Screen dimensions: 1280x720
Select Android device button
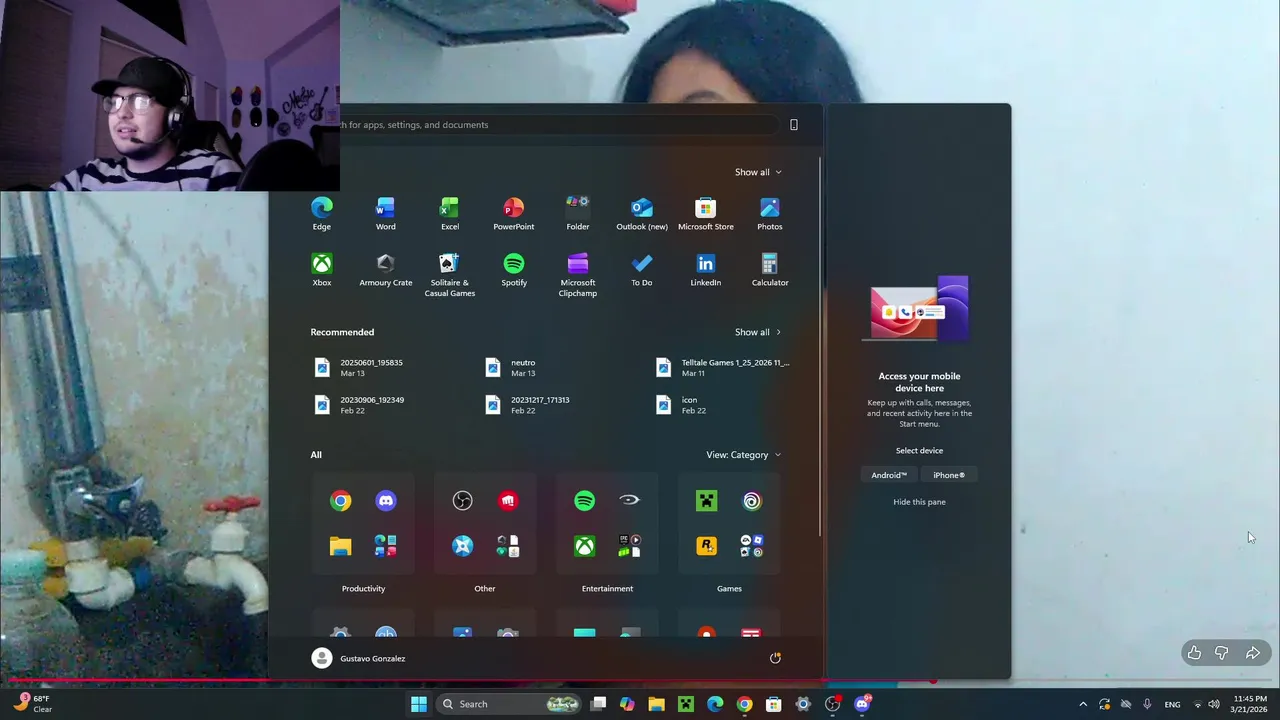[x=889, y=475]
